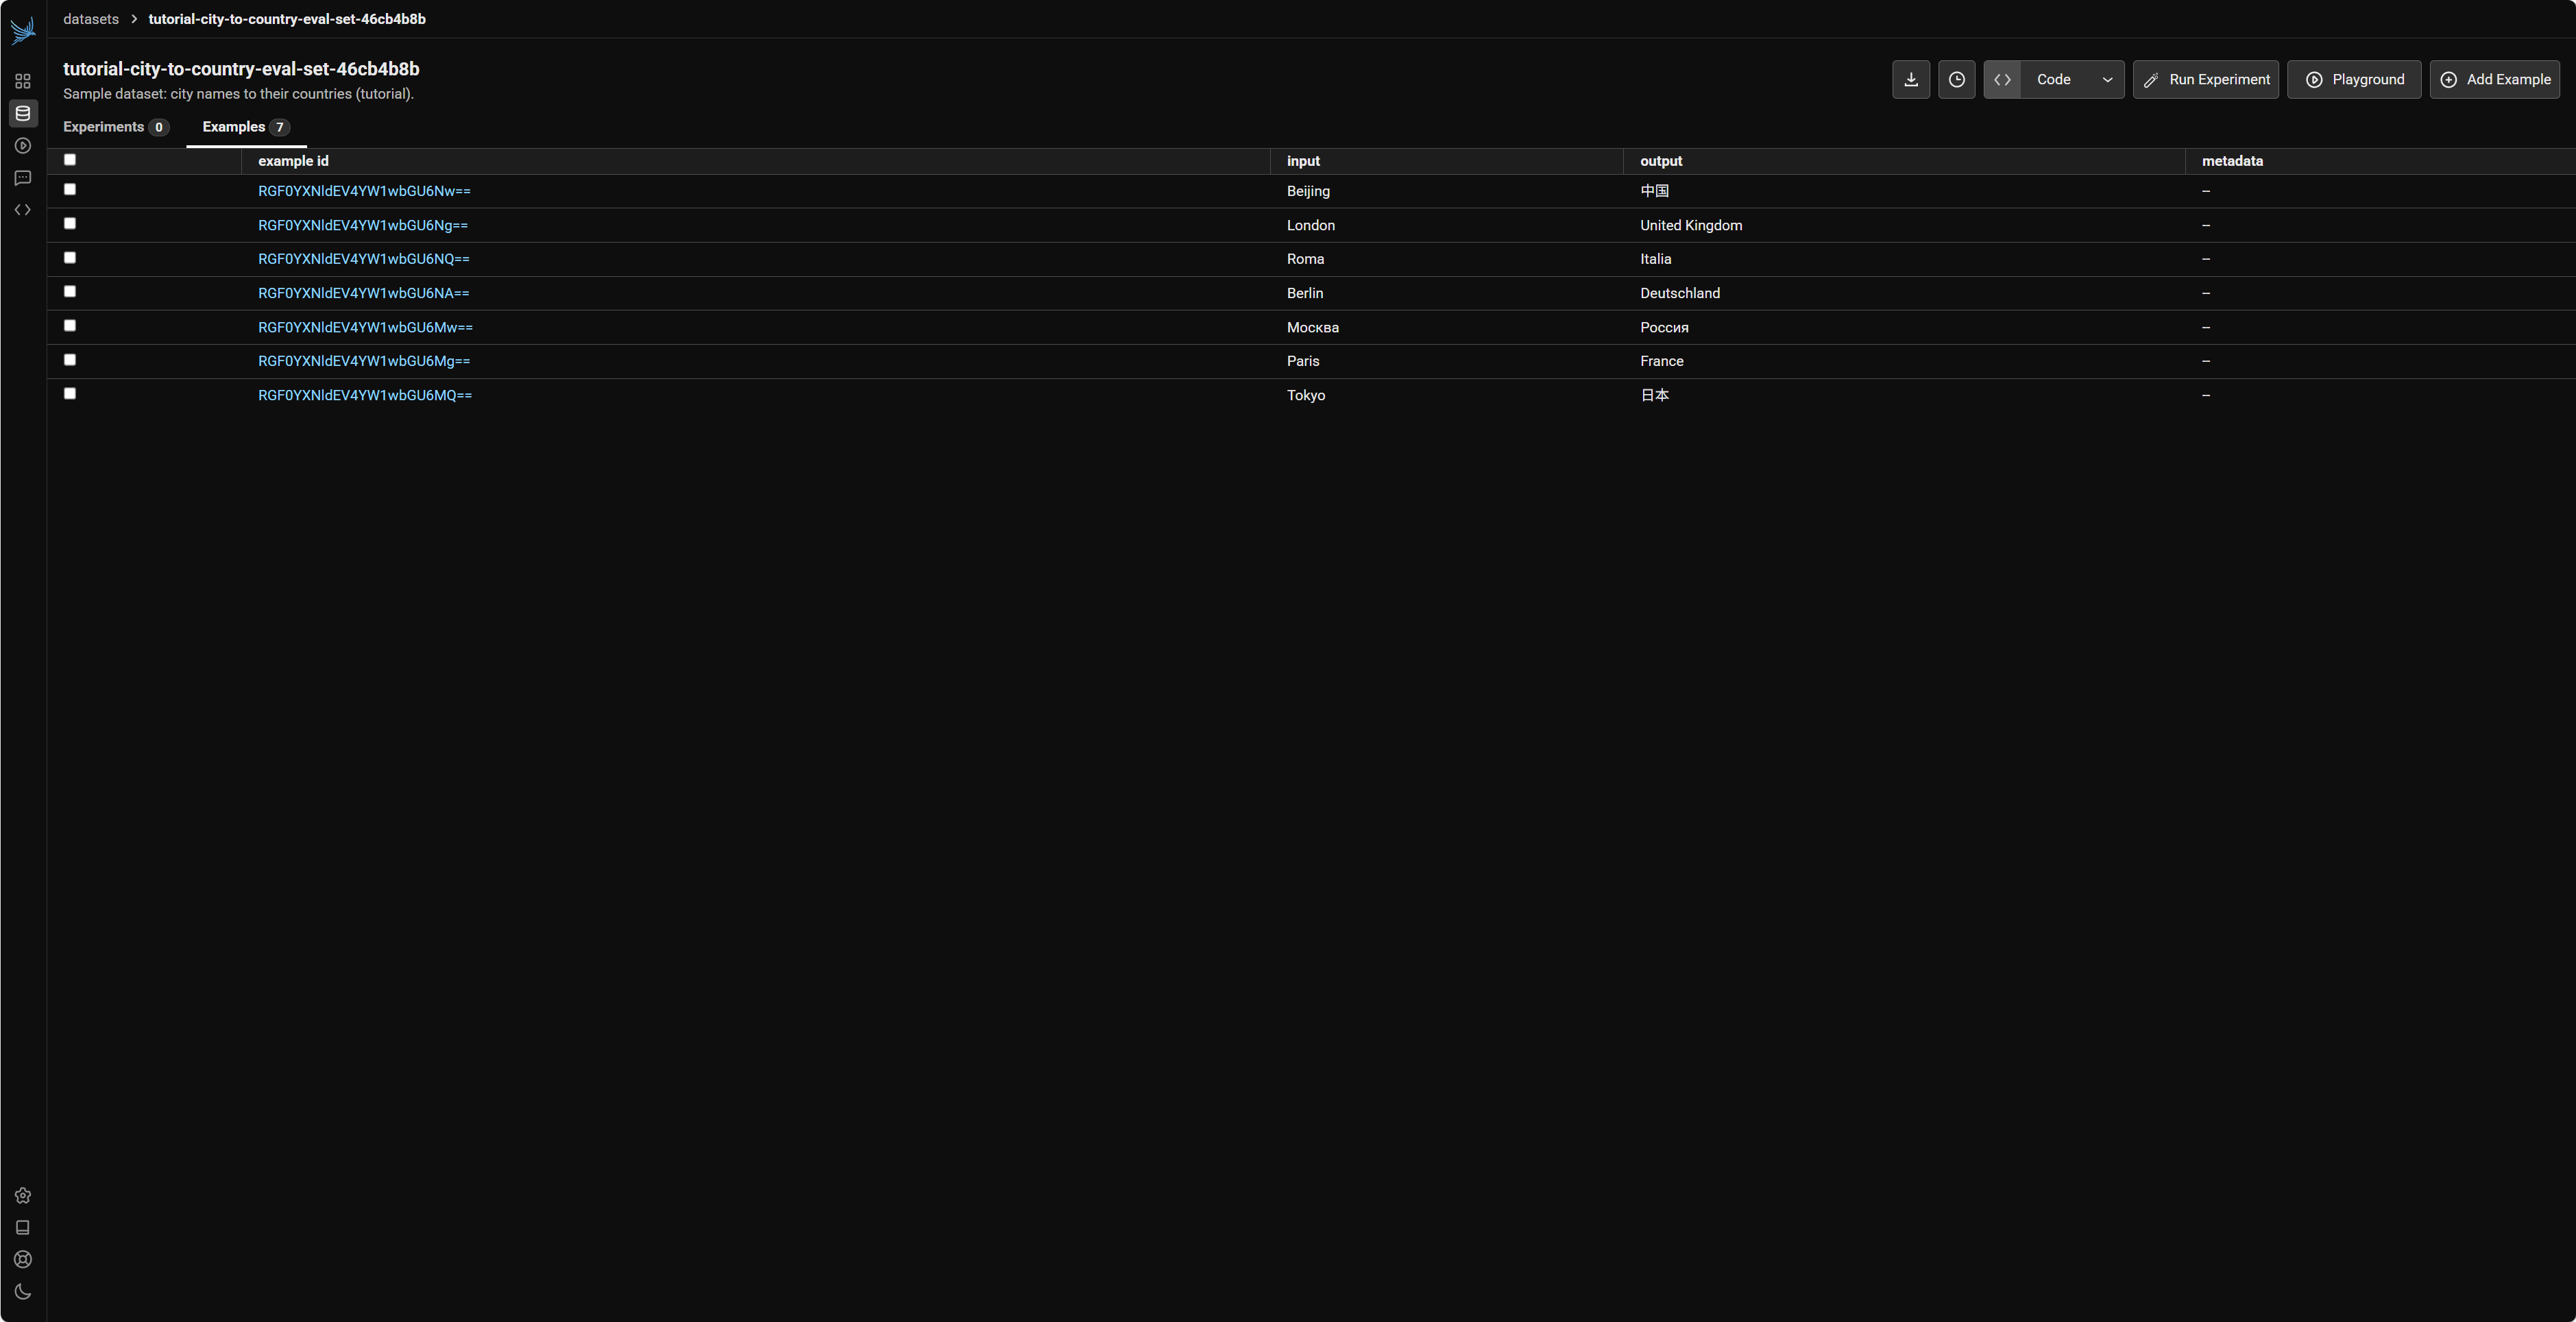Click the Phoenix bird logo icon

[x=23, y=30]
